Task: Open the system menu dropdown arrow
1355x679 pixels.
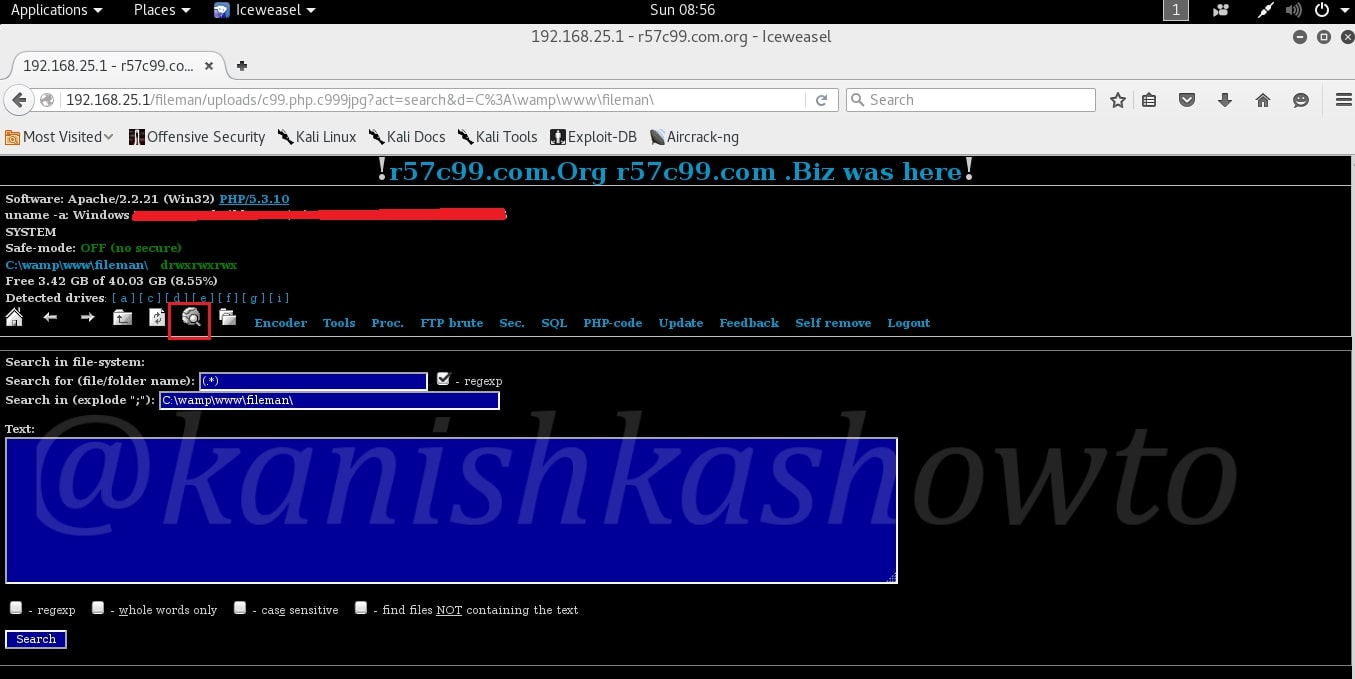Action: 1345,10
